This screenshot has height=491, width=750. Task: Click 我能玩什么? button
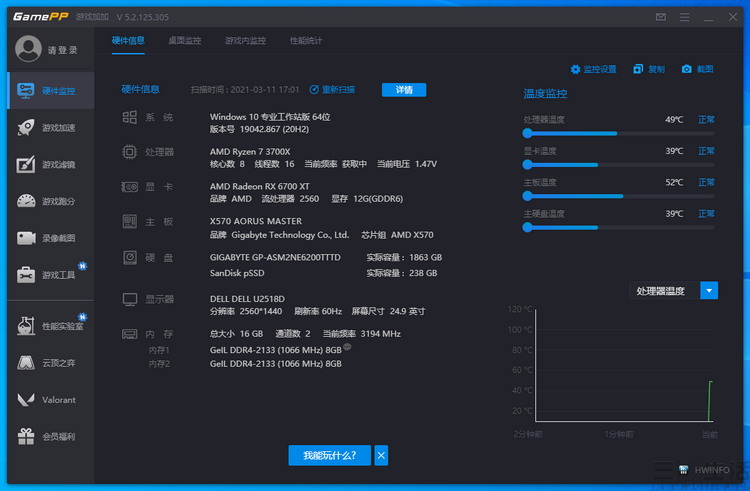330,455
